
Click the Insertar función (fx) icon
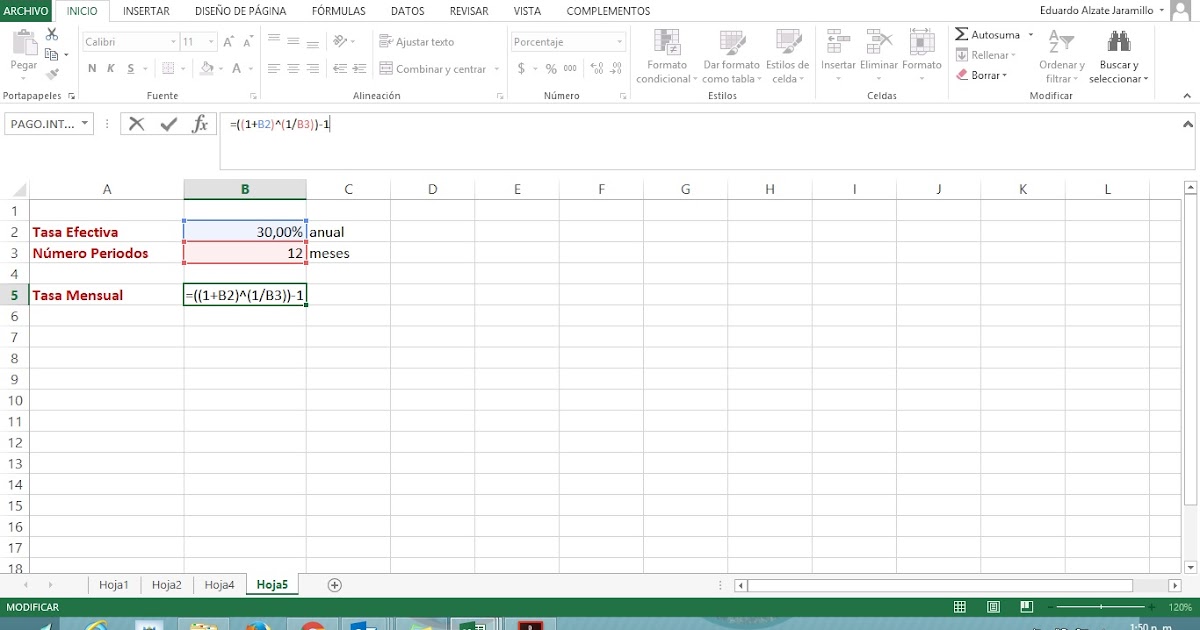pyautogui.click(x=199, y=123)
